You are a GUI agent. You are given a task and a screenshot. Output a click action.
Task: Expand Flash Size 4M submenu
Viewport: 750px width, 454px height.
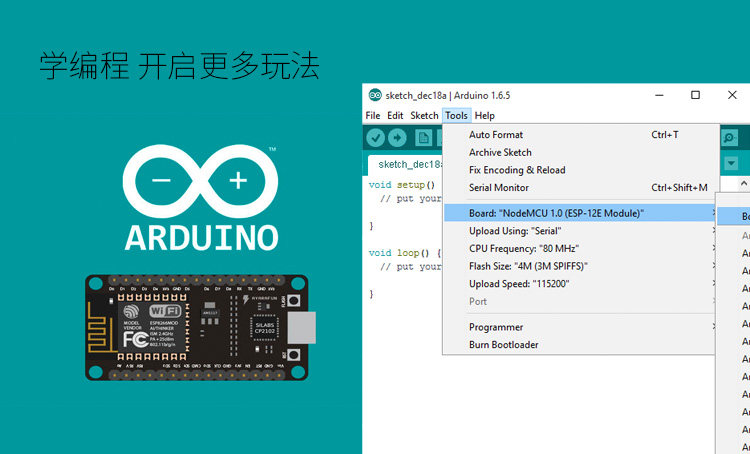pyautogui.click(x=581, y=266)
